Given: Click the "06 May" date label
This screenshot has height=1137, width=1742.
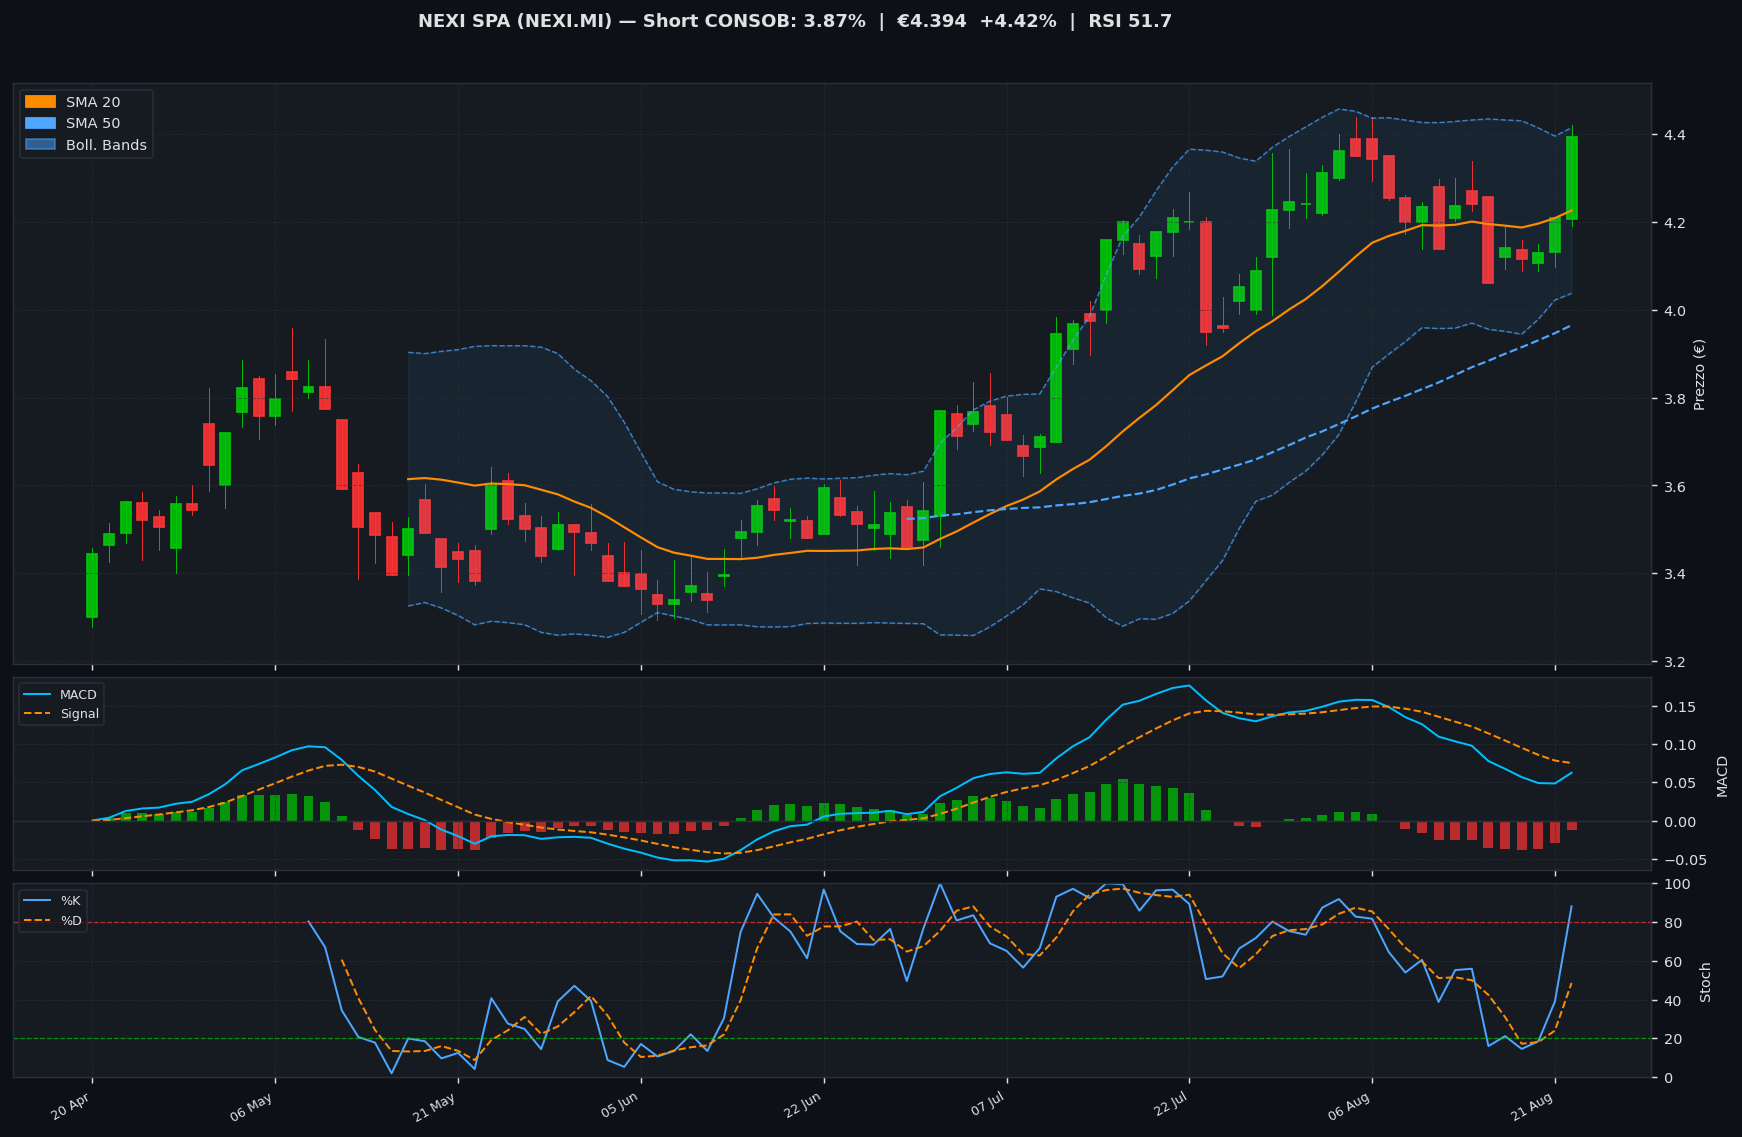Looking at the screenshot, I should click(x=252, y=1105).
